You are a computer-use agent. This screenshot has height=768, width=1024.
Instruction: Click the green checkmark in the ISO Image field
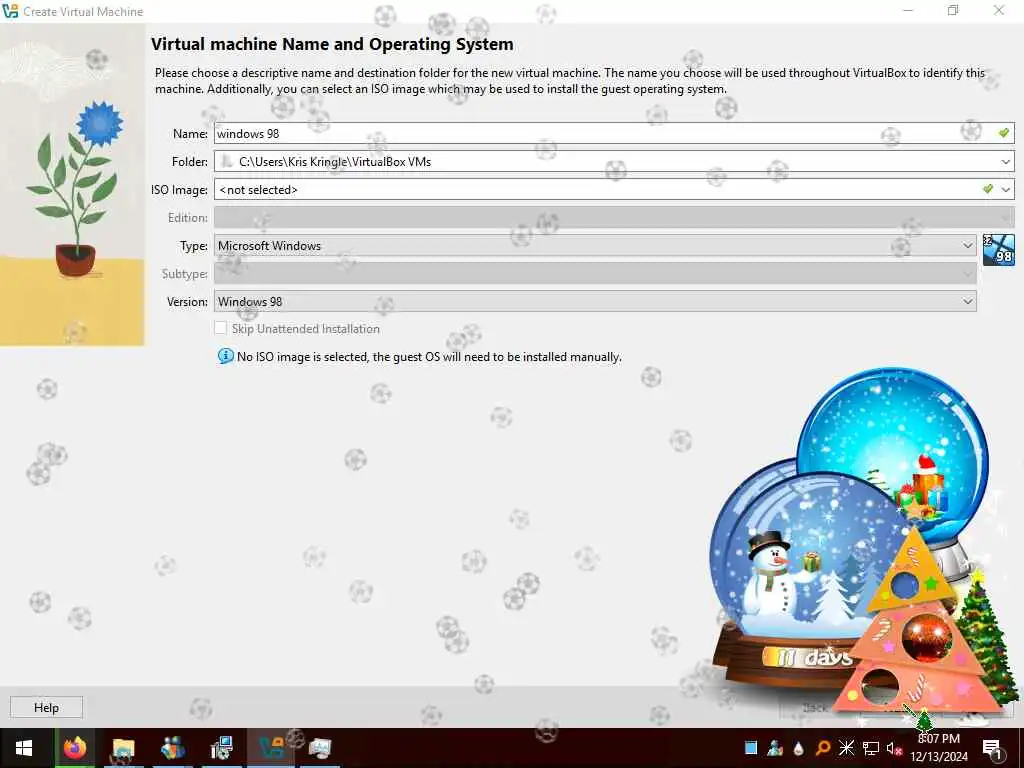point(987,189)
